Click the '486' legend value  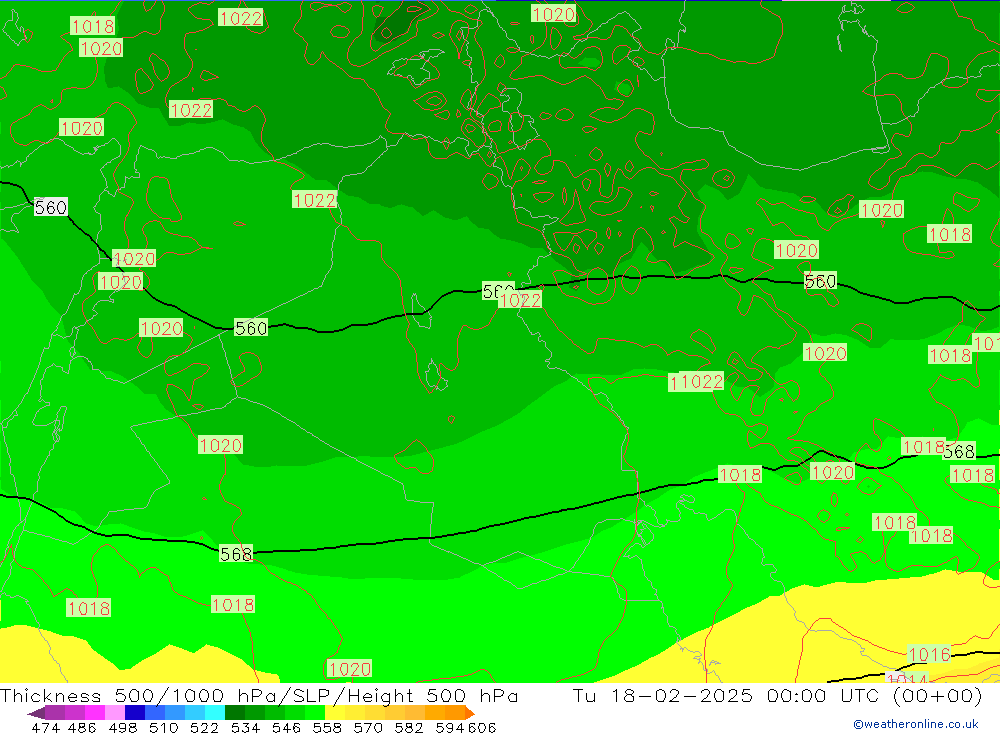pyautogui.click(x=82, y=727)
